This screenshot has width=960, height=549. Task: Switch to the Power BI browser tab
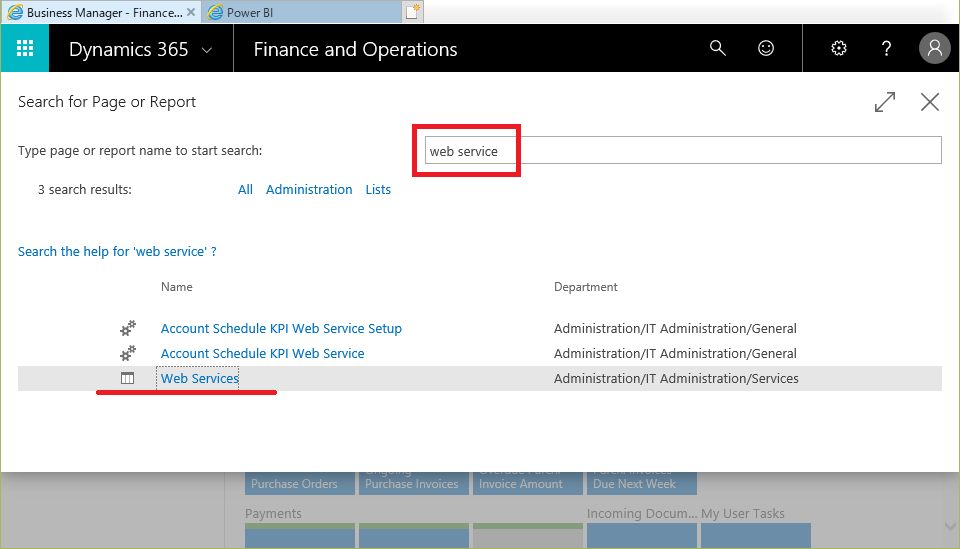303,12
